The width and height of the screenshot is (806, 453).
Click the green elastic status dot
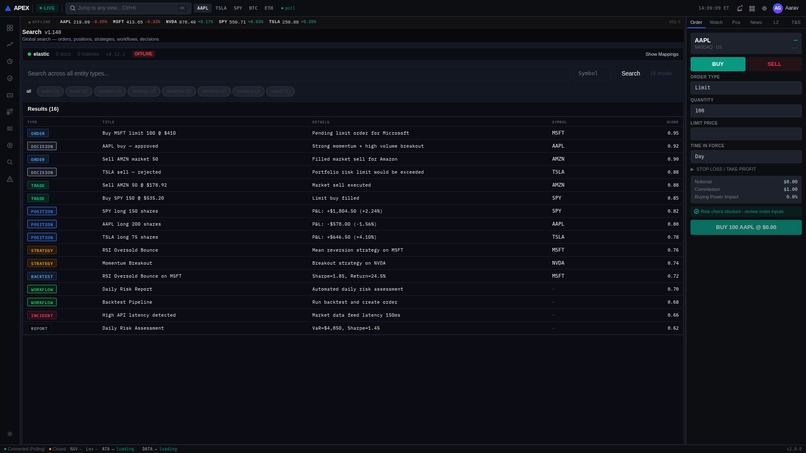point(29,54)
